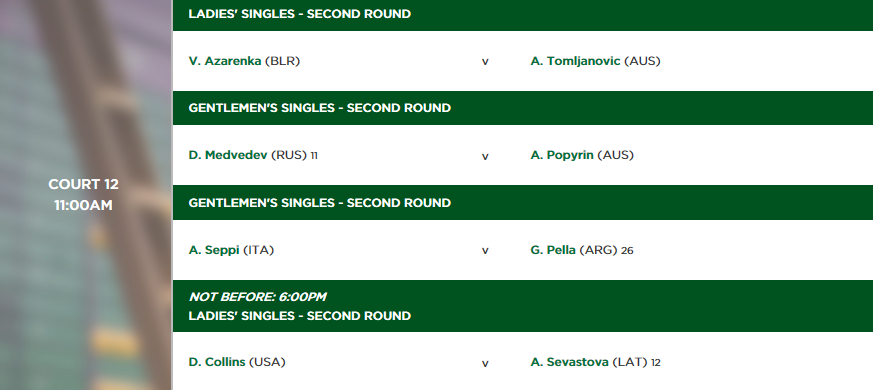Click the Not Before 6:00PM notice
This screenshot has height=390, width=873.
pyautogui.click(x=257, y=297)
